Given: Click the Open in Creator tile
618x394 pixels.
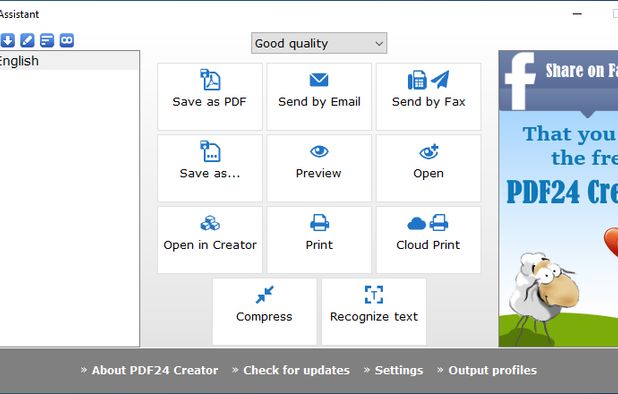Looking at the screenshot, I should (210, 240).
